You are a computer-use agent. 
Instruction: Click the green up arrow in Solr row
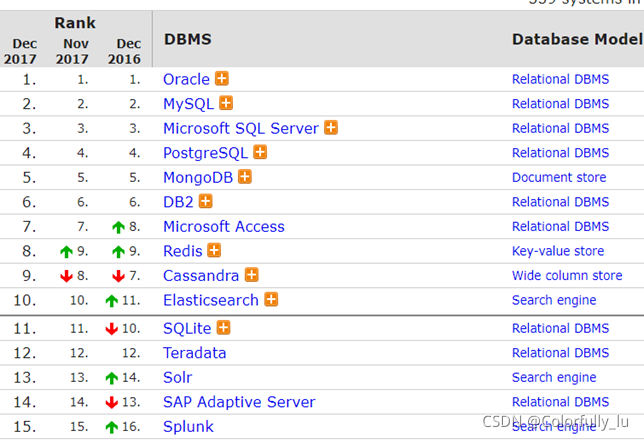tap(112, 378)
